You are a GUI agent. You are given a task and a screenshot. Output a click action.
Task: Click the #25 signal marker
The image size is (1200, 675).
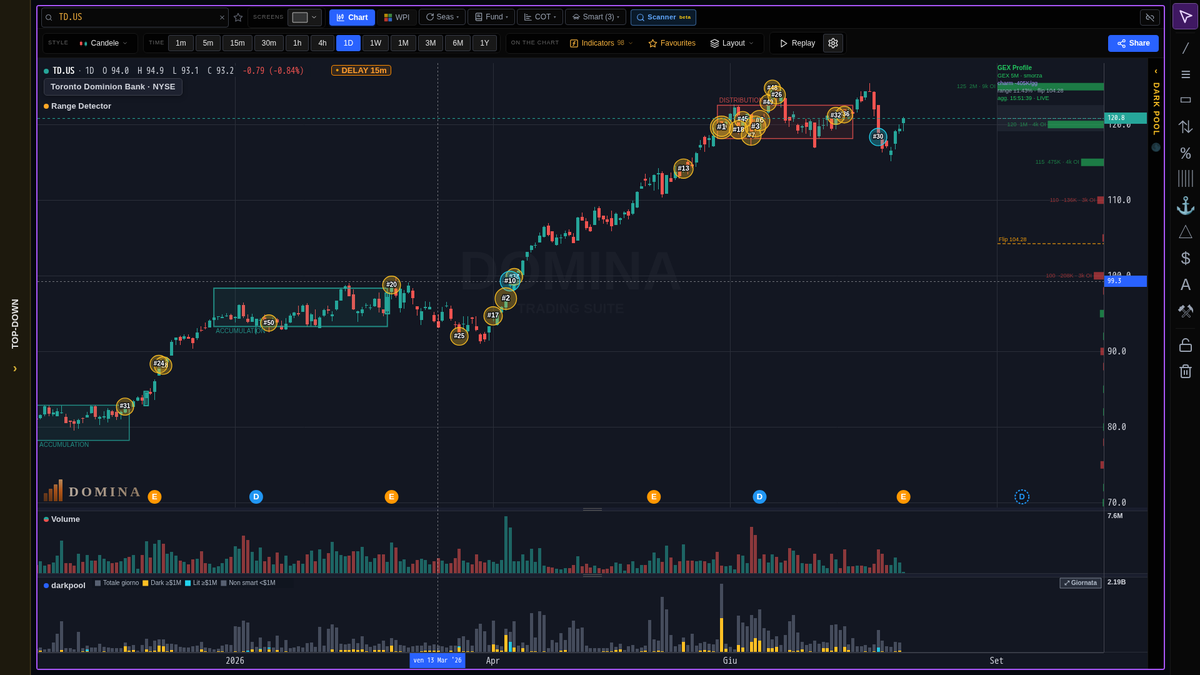(459, 336)
